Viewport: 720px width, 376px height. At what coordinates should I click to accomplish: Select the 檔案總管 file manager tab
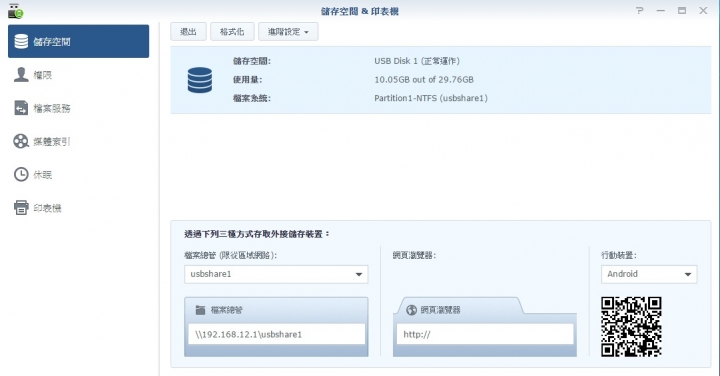(276, 310)
